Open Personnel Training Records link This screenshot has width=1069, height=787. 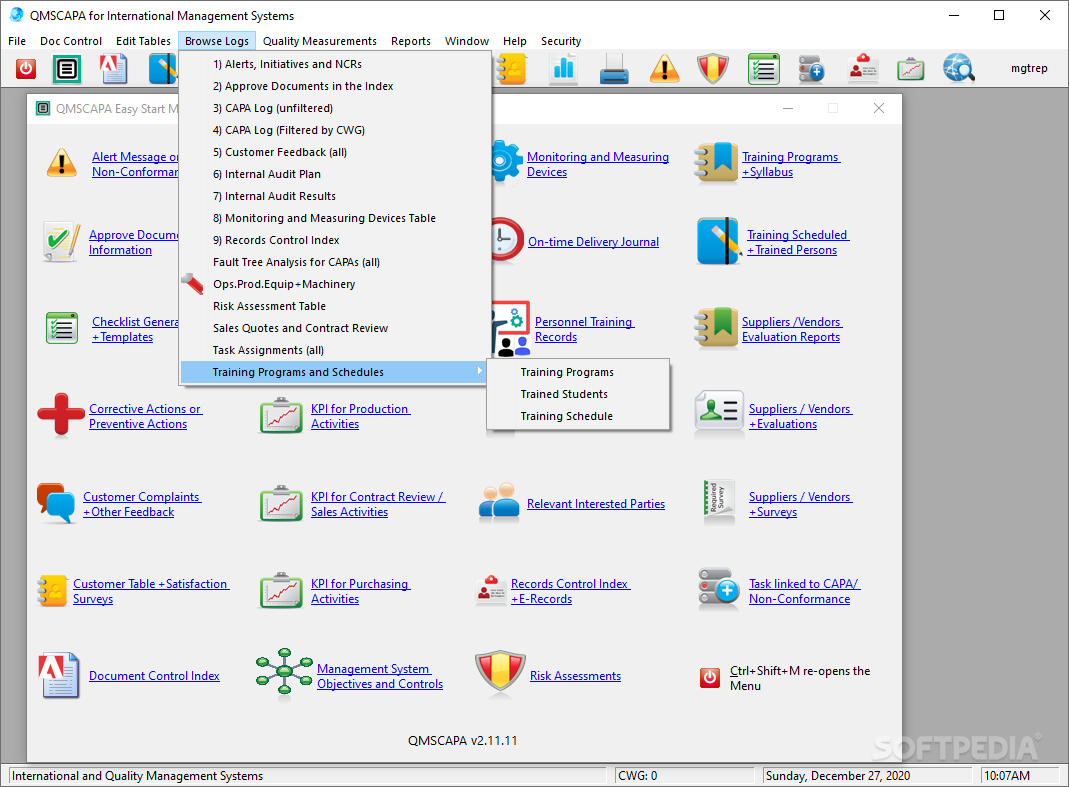584,329
